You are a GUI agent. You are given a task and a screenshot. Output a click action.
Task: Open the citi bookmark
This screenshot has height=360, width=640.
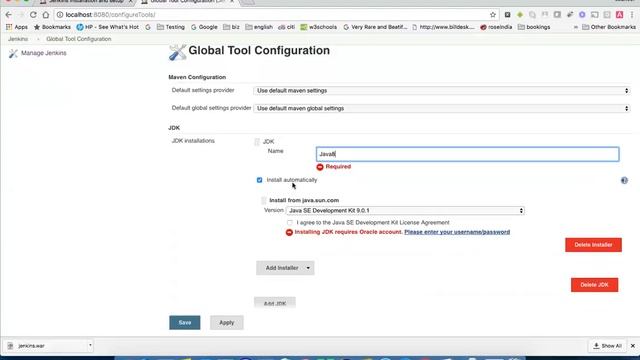click(x=287, y=27)
